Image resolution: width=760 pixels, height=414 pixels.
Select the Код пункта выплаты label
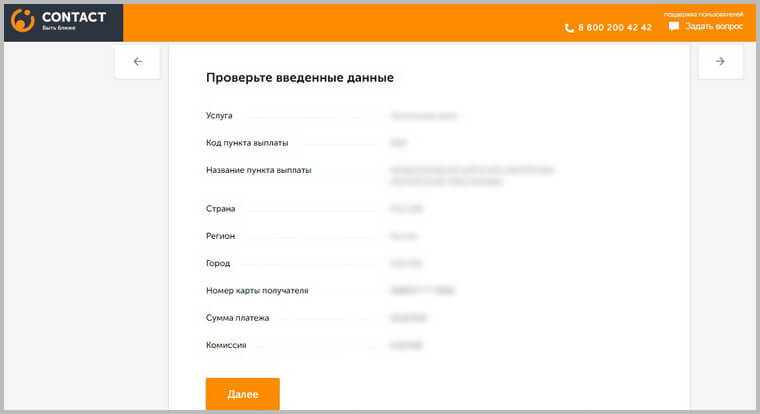pyautogui.click(x=247, y=143)
